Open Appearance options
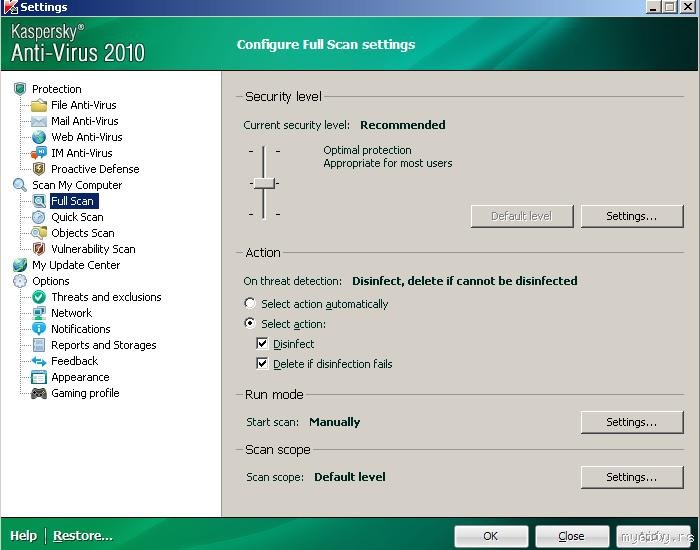This screenshot has height=550, width=700. pyautogui.click(x=80, y=377)
